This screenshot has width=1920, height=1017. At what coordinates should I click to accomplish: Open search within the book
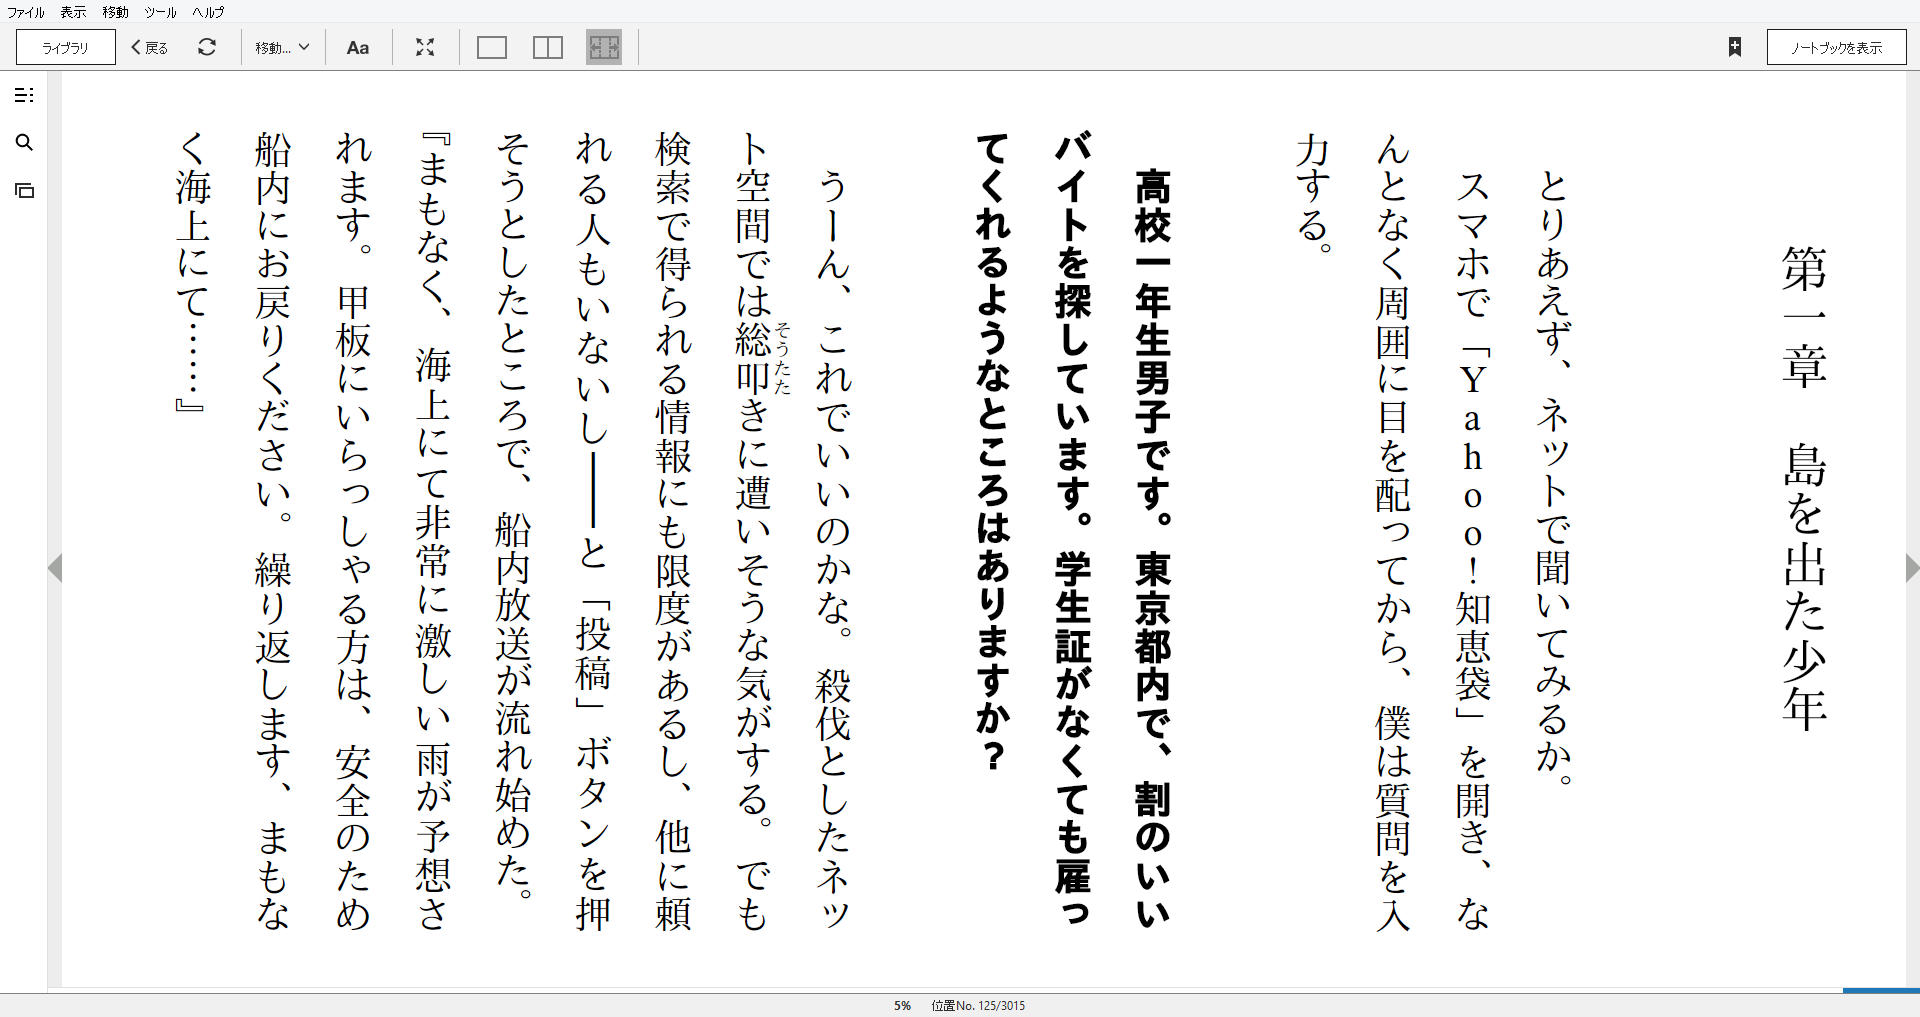tap(25, 143)
